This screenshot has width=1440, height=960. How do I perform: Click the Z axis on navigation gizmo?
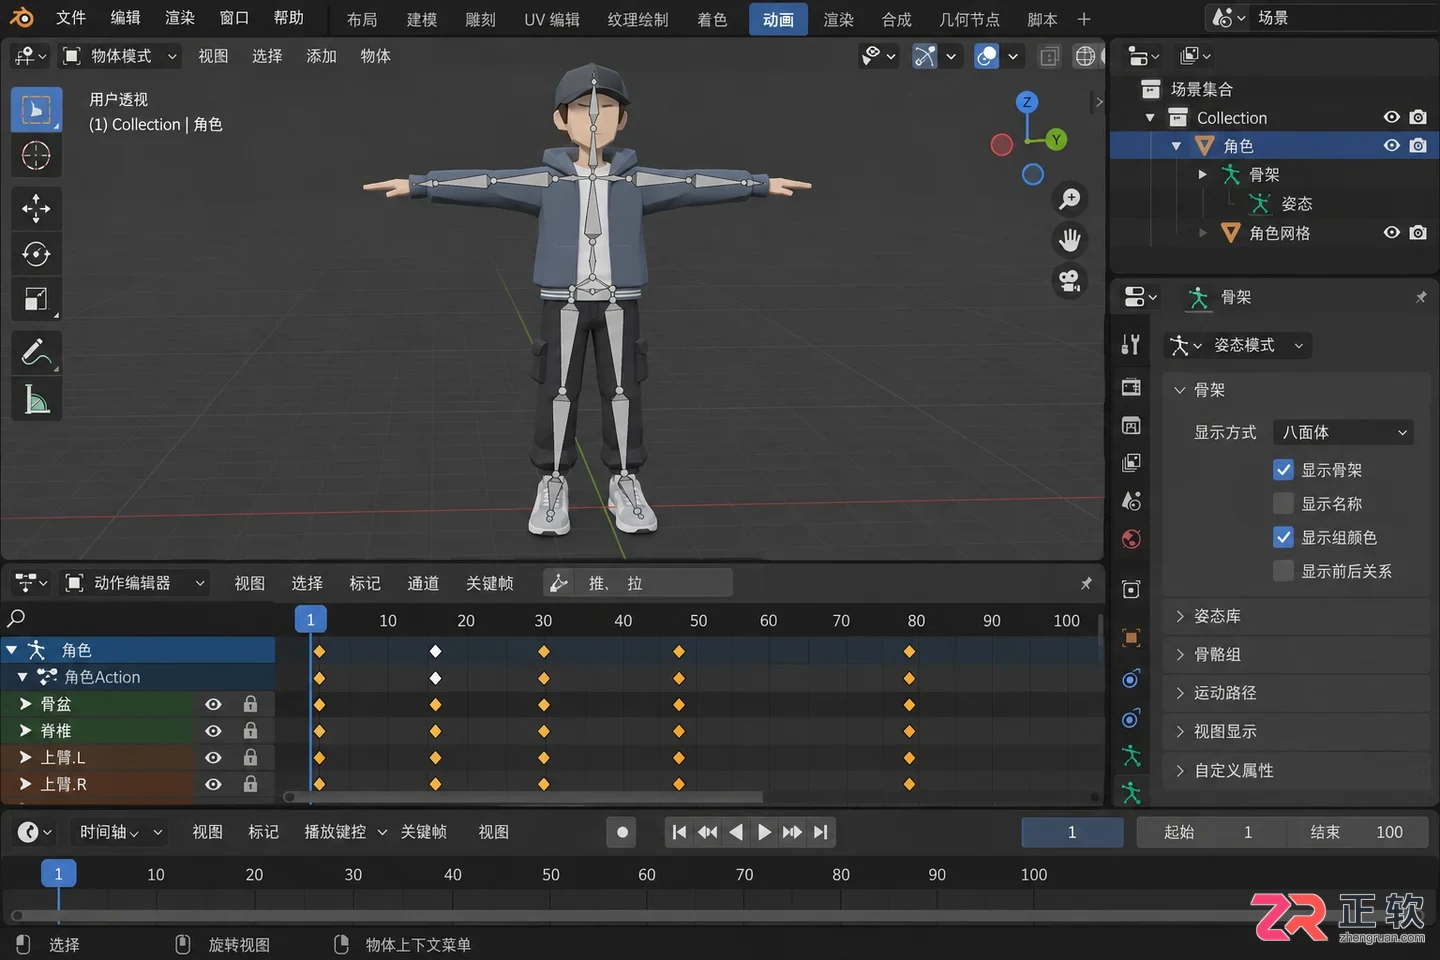point(1026,102)
